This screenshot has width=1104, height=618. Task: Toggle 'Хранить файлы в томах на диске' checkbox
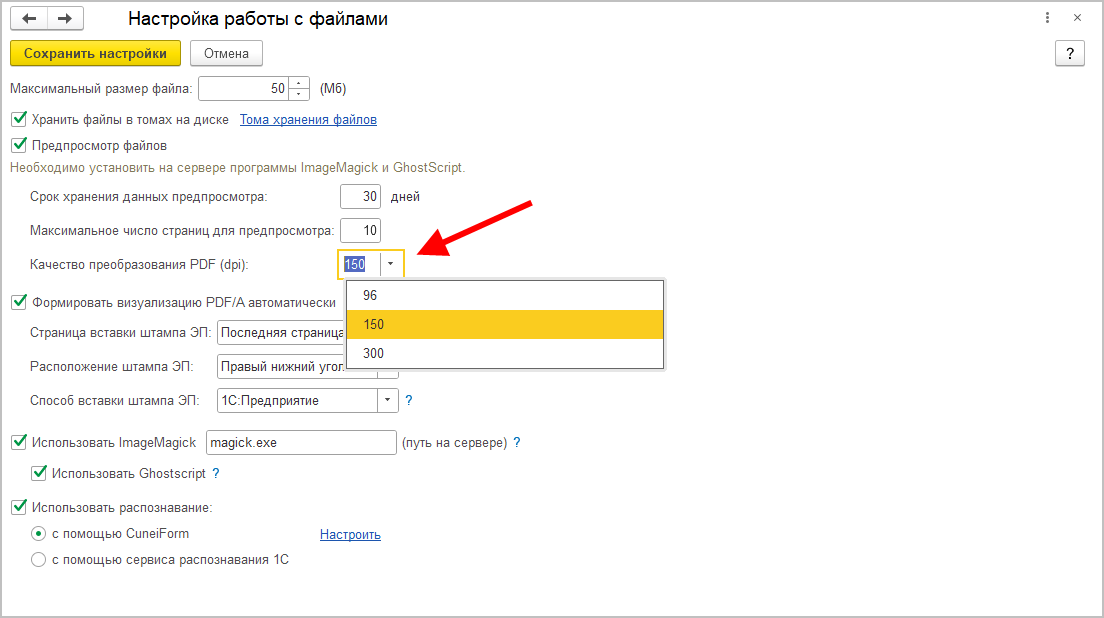[19, 119]
